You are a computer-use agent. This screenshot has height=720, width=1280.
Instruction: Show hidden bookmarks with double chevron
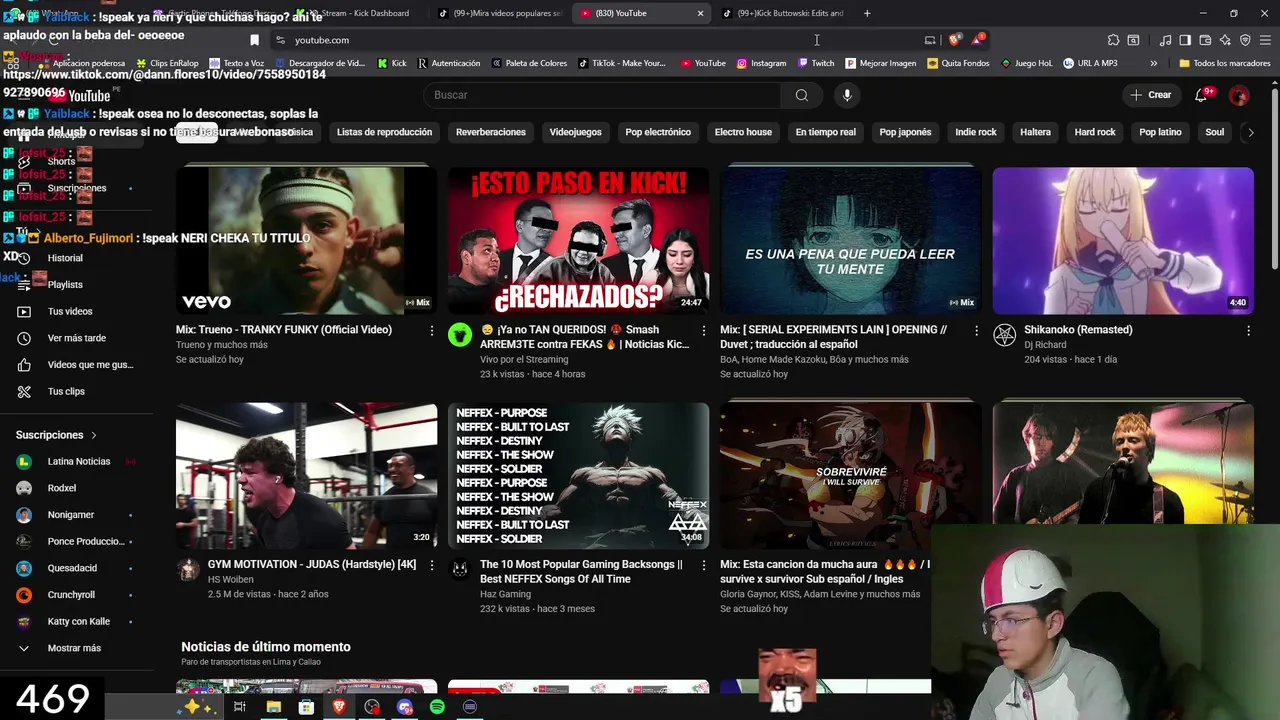click(x=1154, y=63)
